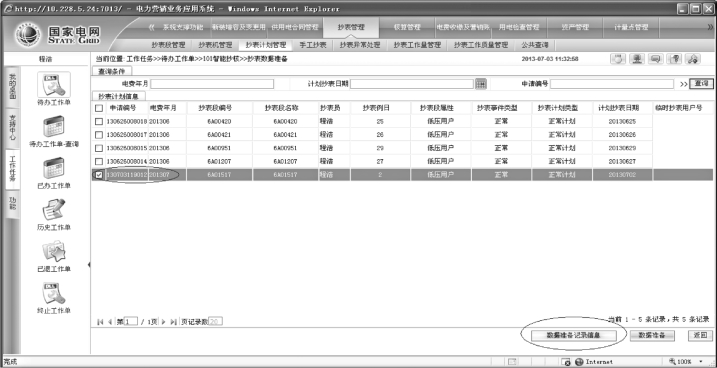Select the 手工抄表 submenu tab
Image resolution: width=717 pixels, height=368 pixels.
(x=313, y=45)
